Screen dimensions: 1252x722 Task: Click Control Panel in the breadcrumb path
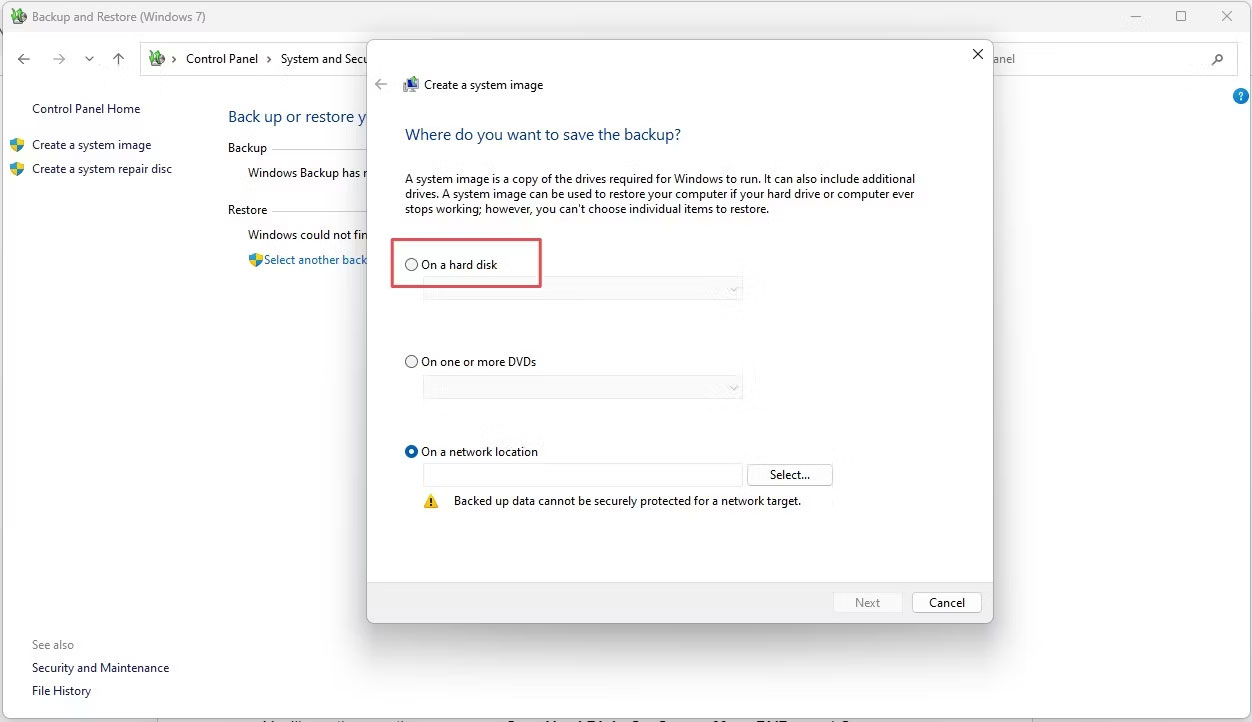pyautogui.click(x=221, y=59)
